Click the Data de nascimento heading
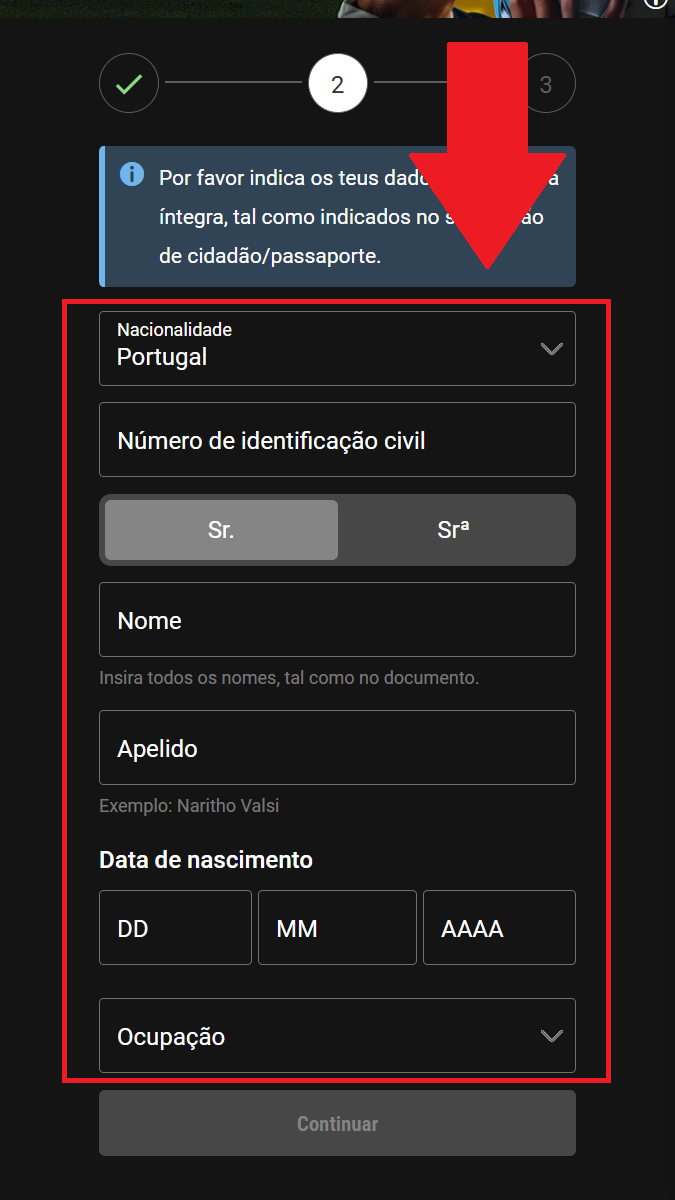The image size is (675, 1200). (206, 860)
